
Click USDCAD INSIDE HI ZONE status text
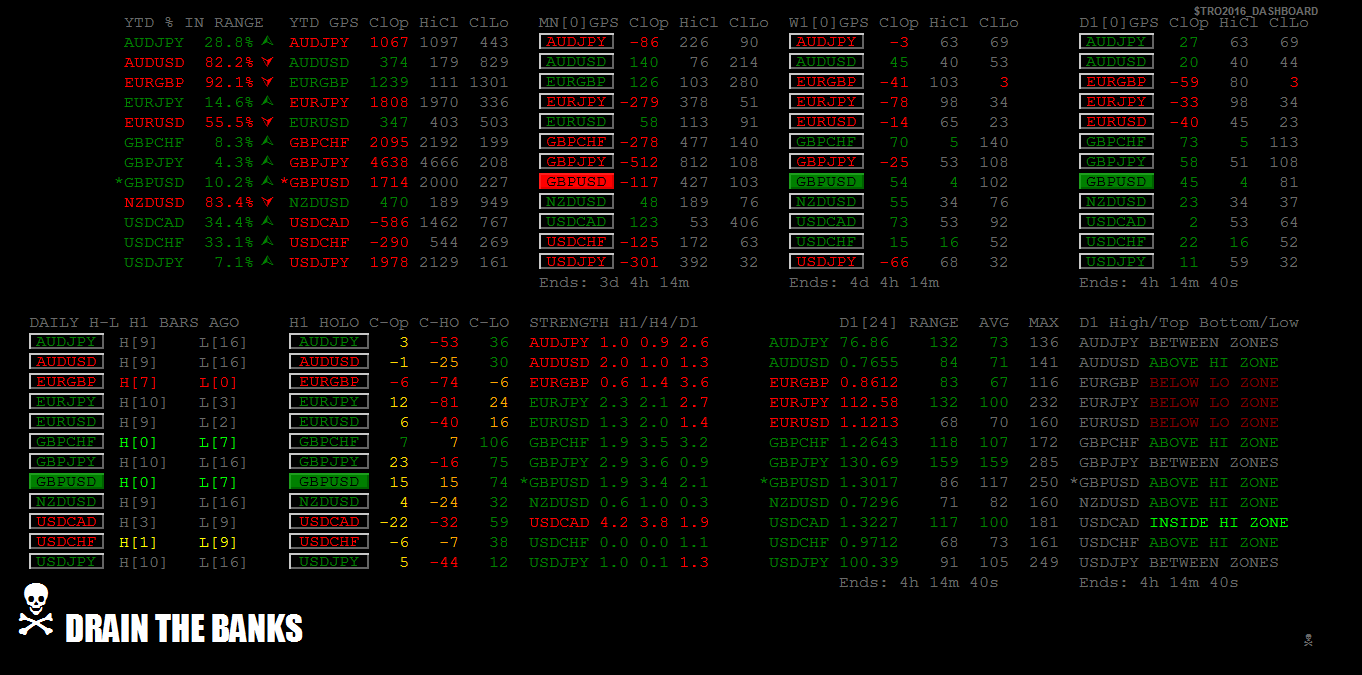(x=1184, y=522)
